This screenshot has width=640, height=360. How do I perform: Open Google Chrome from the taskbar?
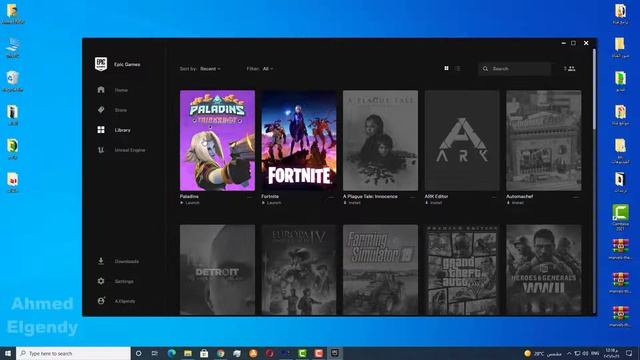tap(220, 353)
